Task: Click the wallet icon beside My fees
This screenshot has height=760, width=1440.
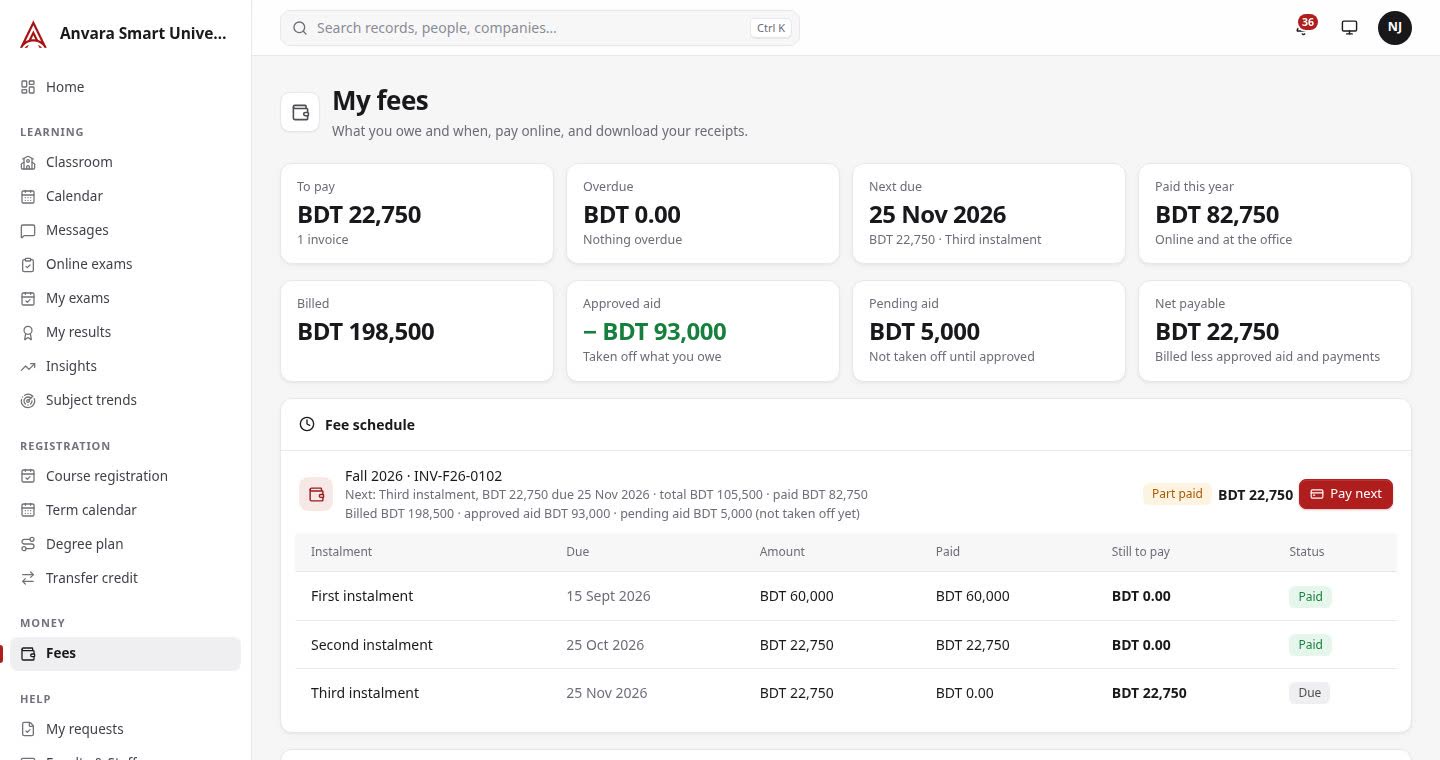Action: [x=300, y=112]
